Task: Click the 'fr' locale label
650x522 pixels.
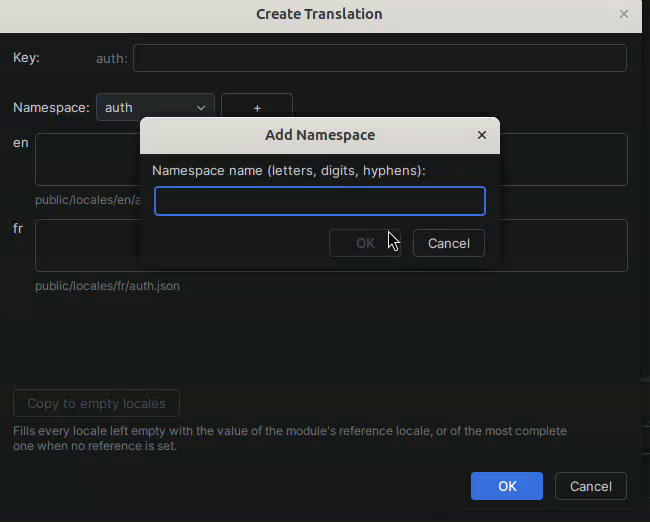Action: tap(18, 228)
